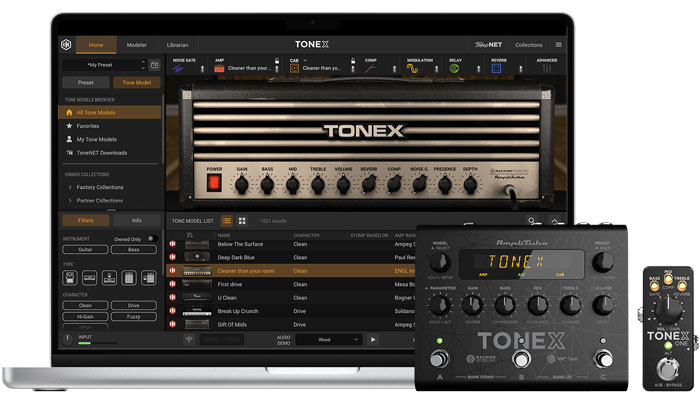
Task: Filter by Hi-Gain character
Action: [85, 316]
